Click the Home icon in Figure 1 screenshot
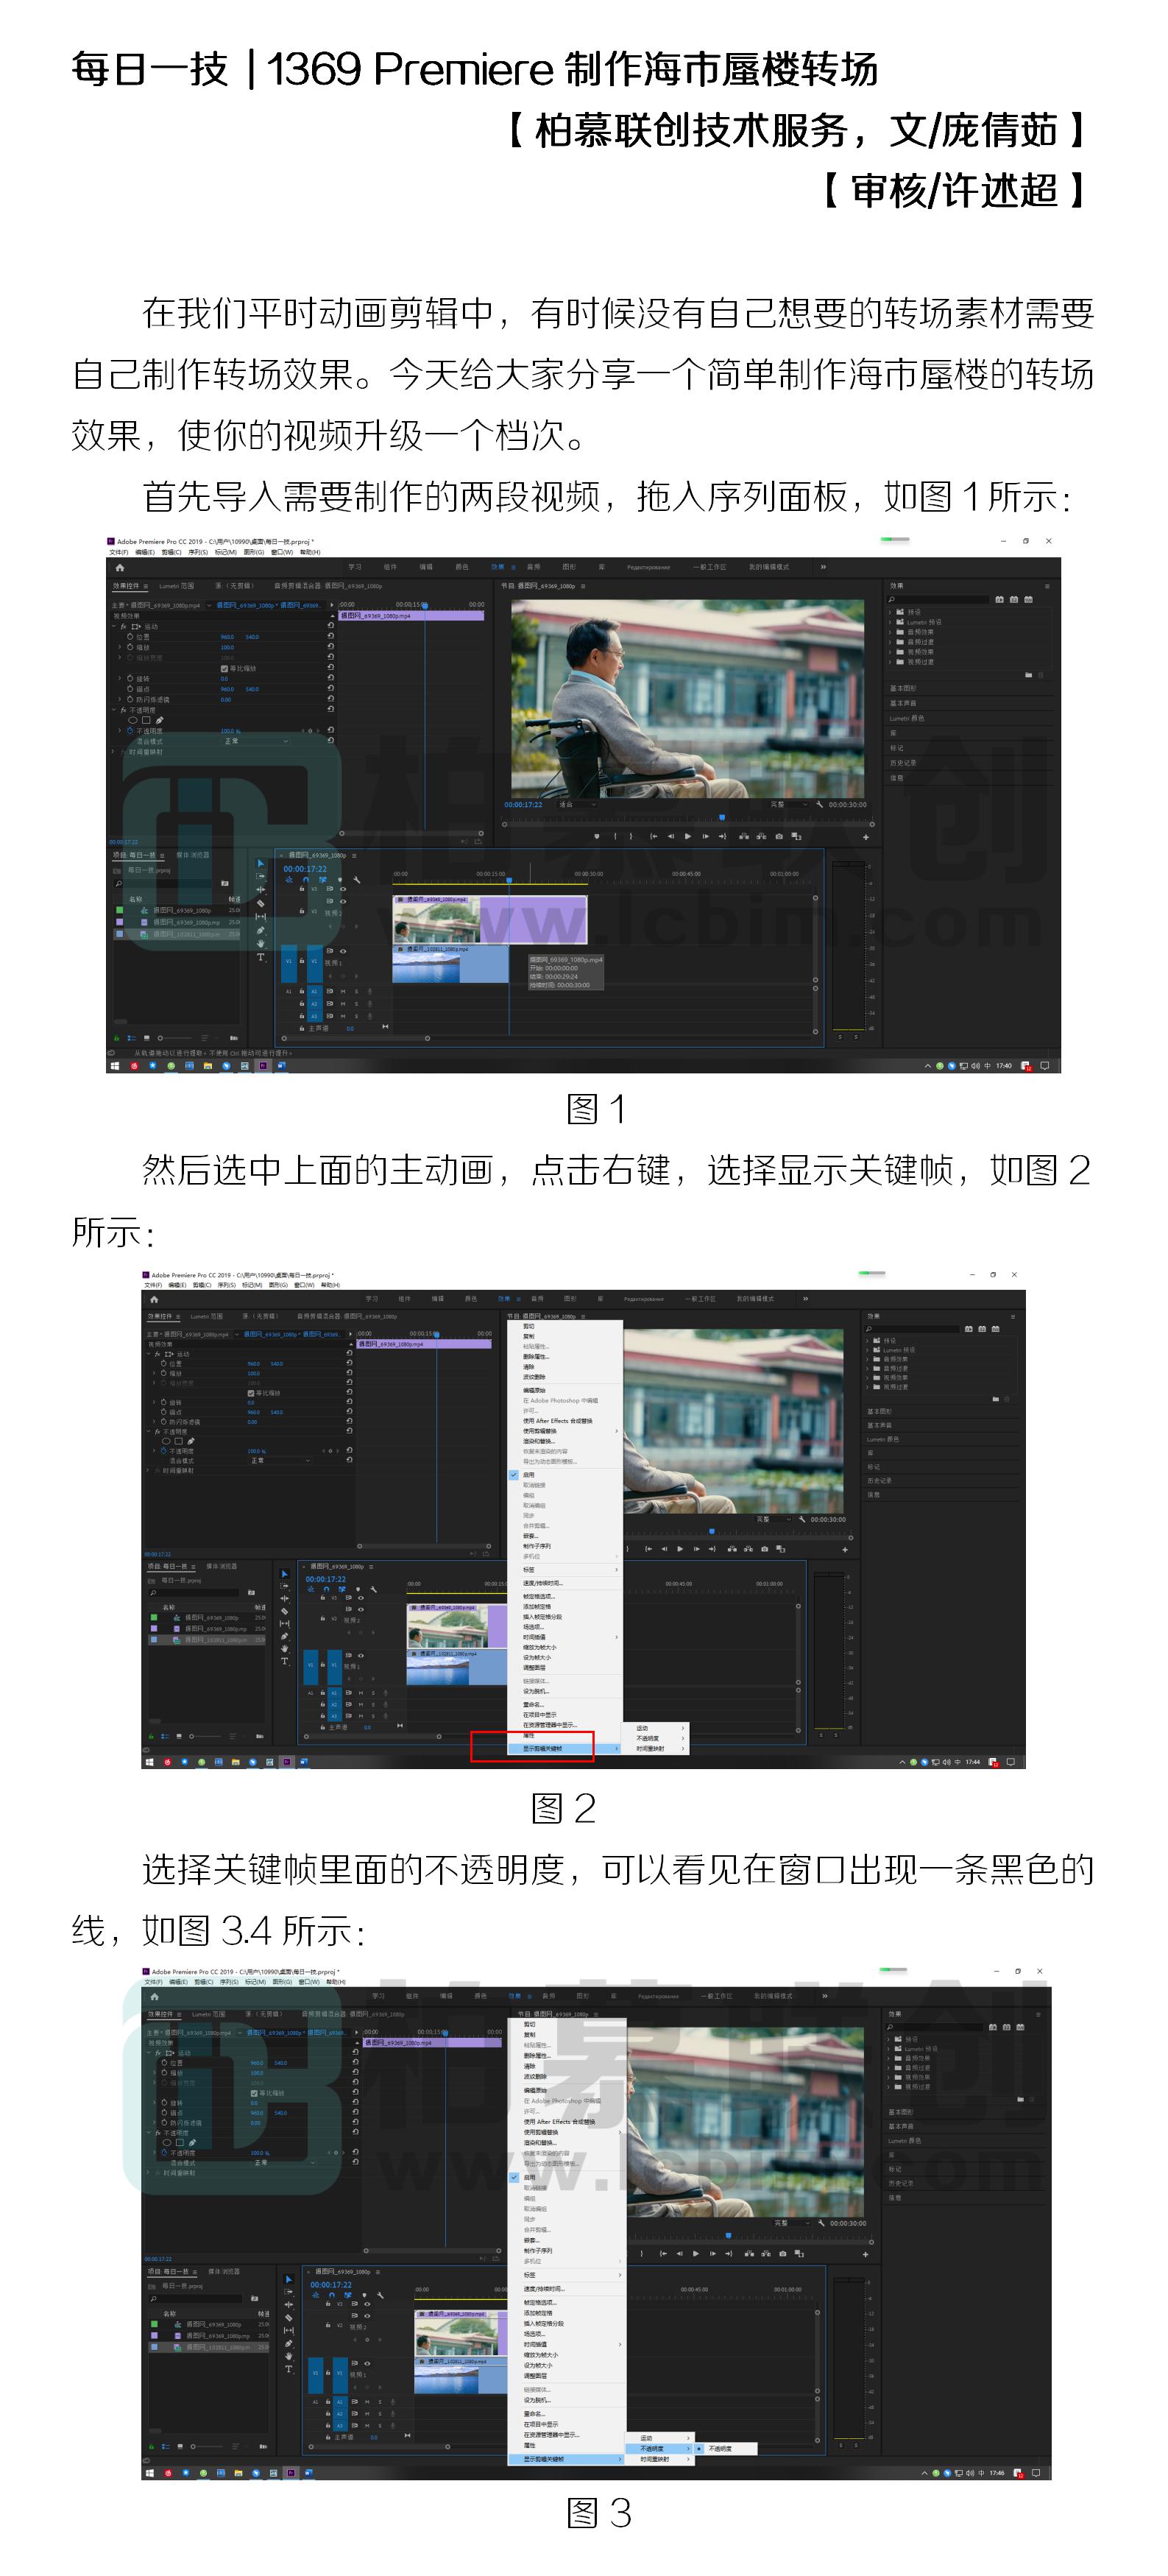 point(120,568)
